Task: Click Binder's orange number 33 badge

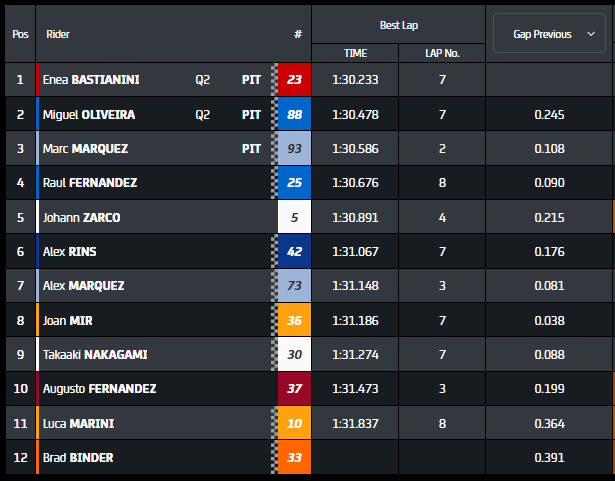Action: 294,457
